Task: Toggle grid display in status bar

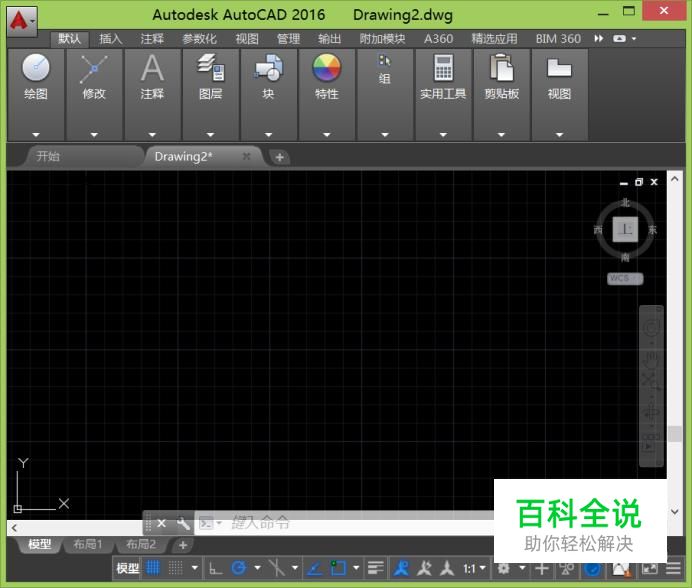Action: point(154,568)
